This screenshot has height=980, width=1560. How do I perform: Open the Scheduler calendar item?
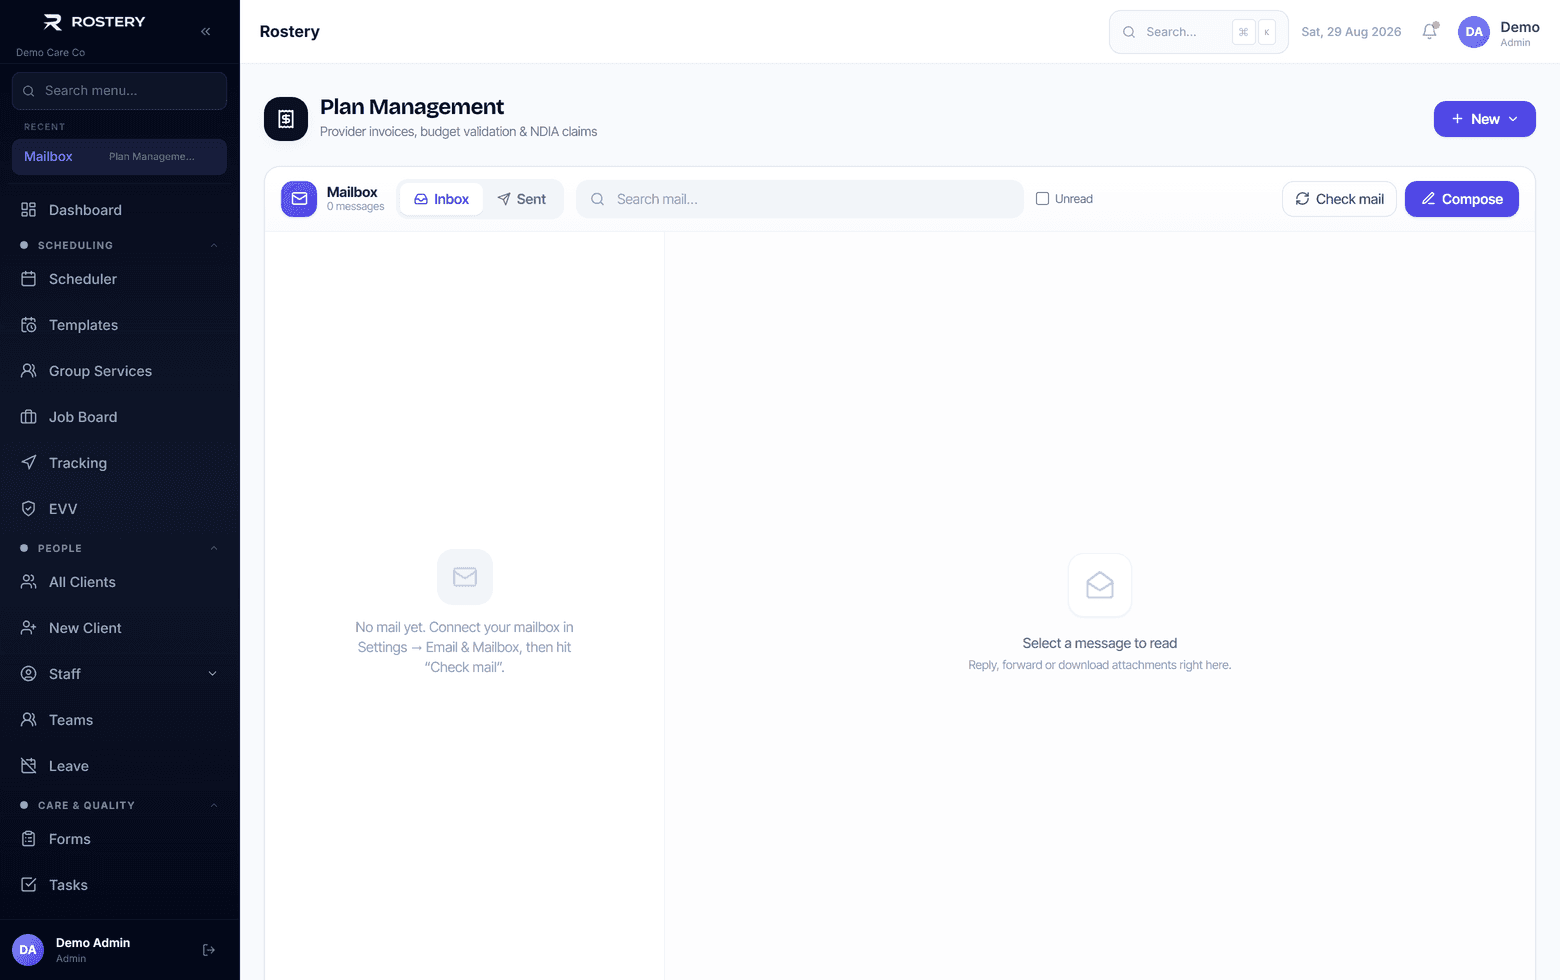click(x=120, y=279)
